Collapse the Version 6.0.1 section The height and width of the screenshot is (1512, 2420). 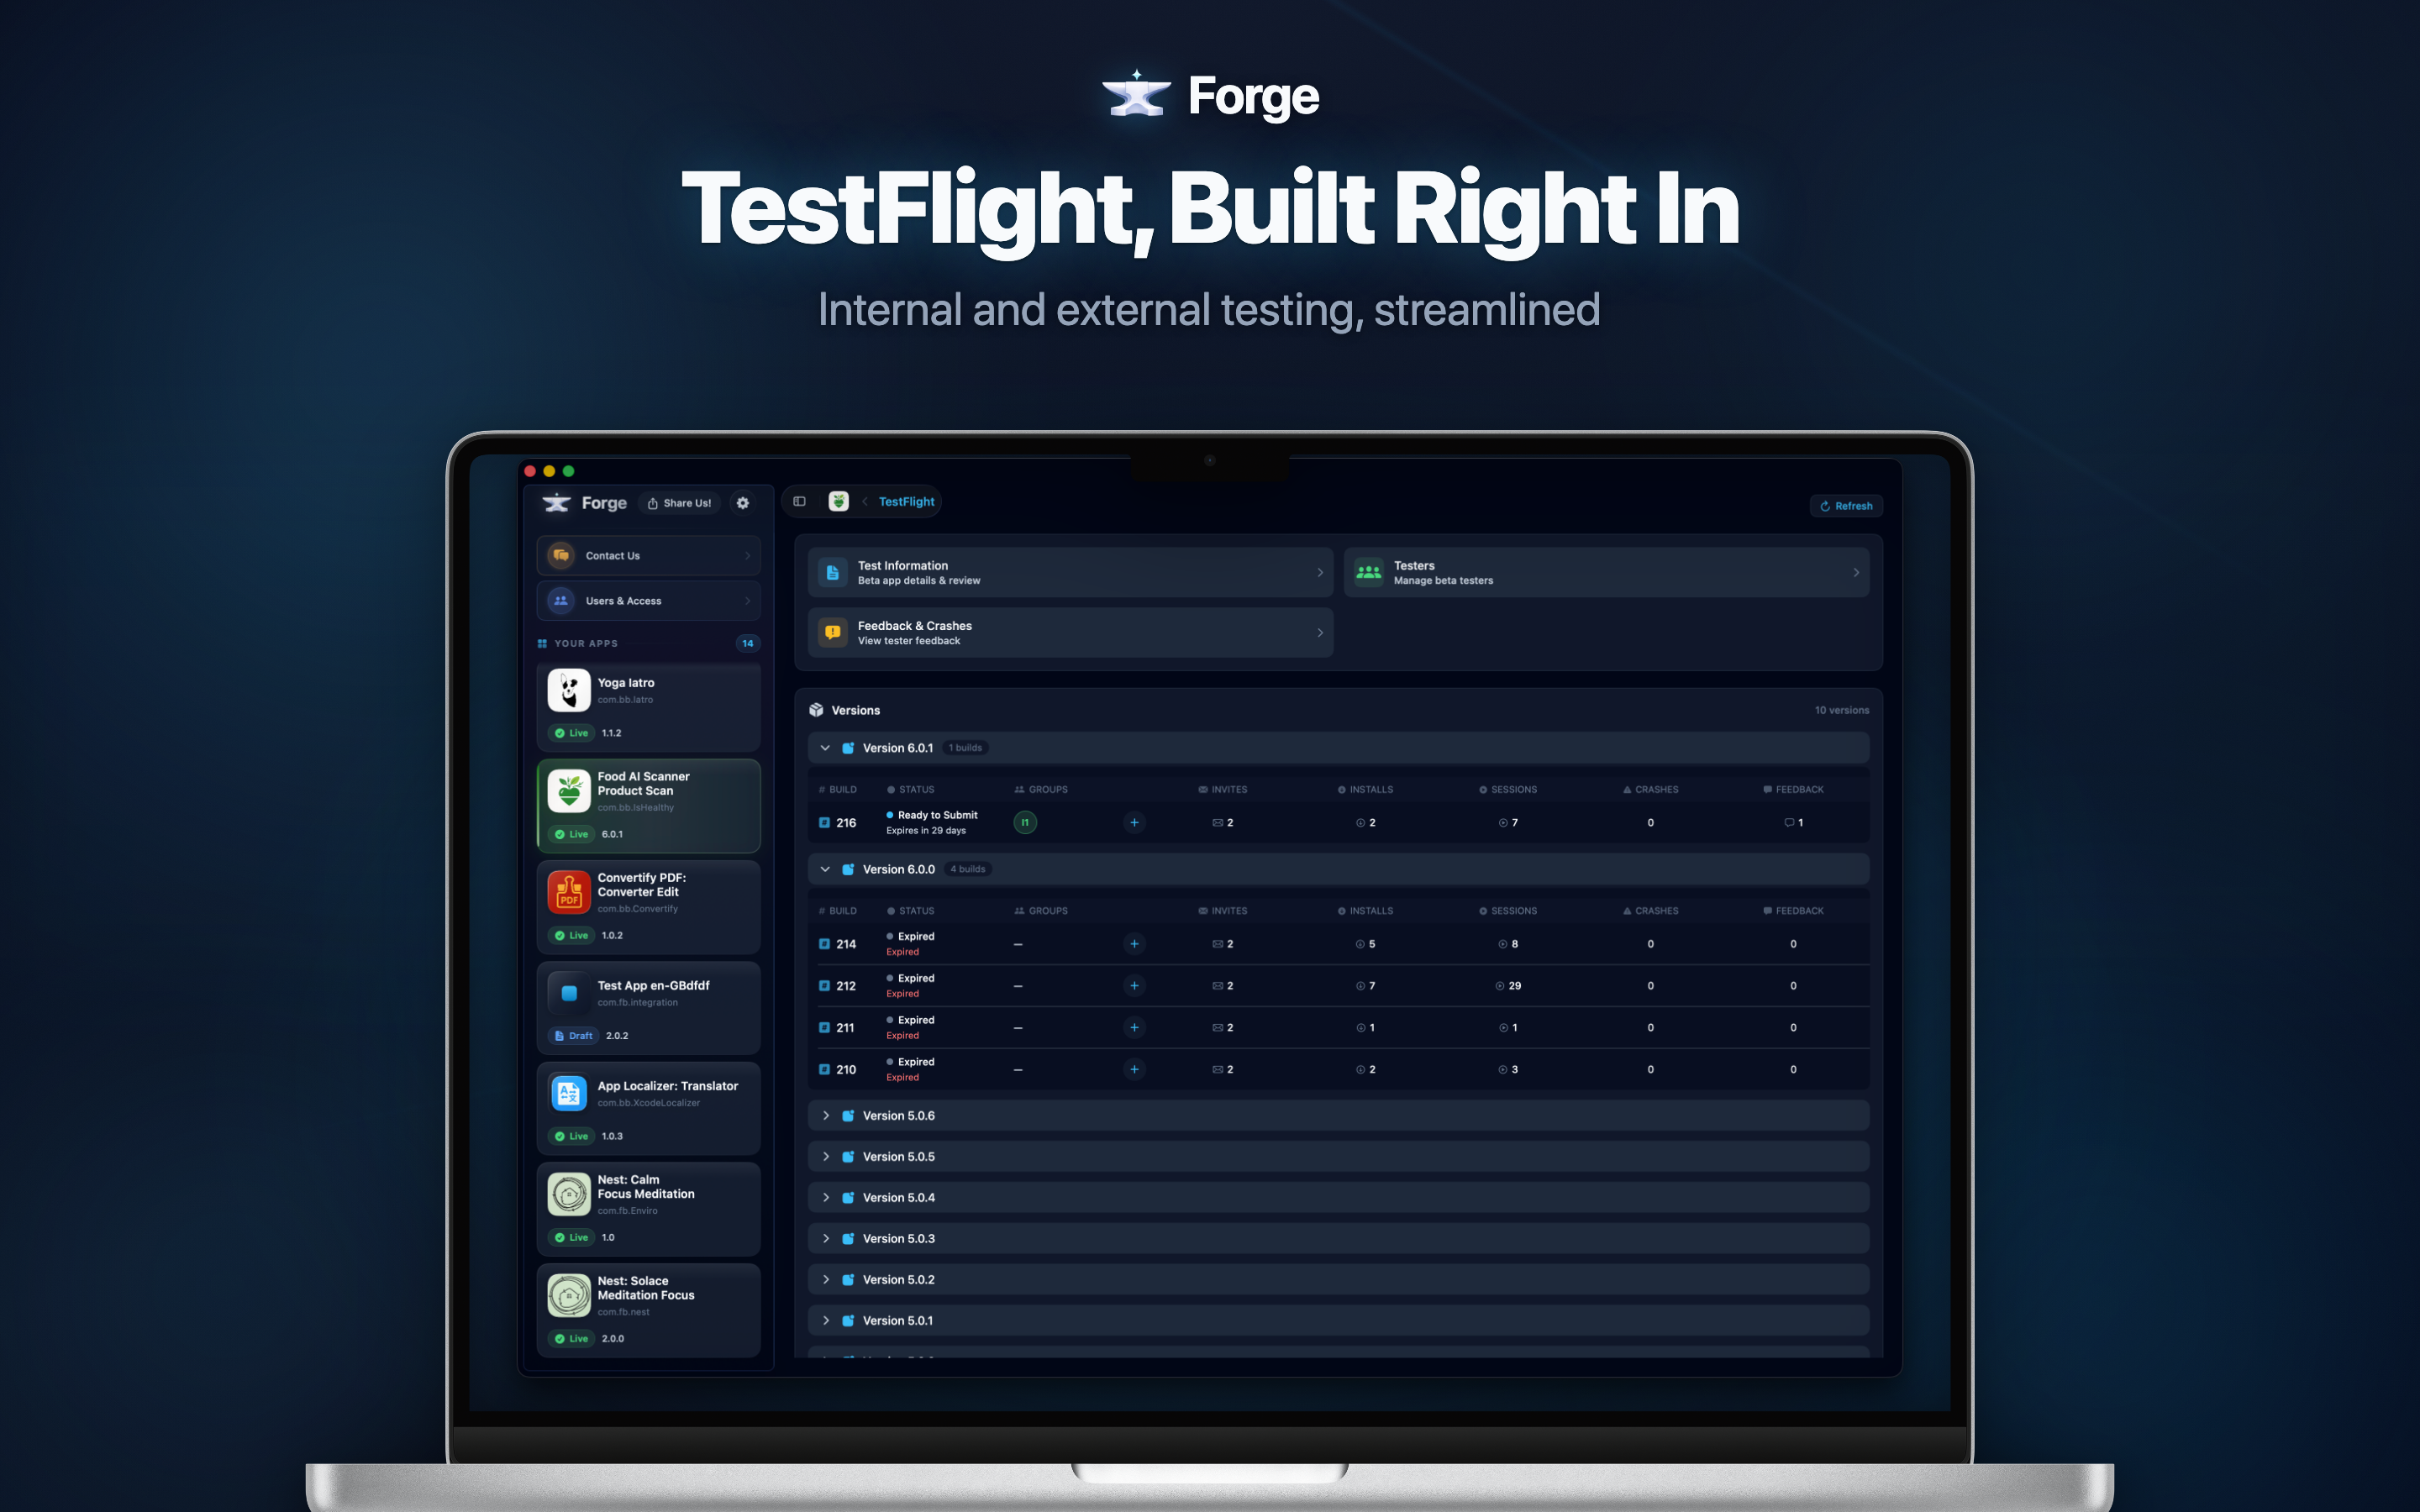click(x=825, y=748)
